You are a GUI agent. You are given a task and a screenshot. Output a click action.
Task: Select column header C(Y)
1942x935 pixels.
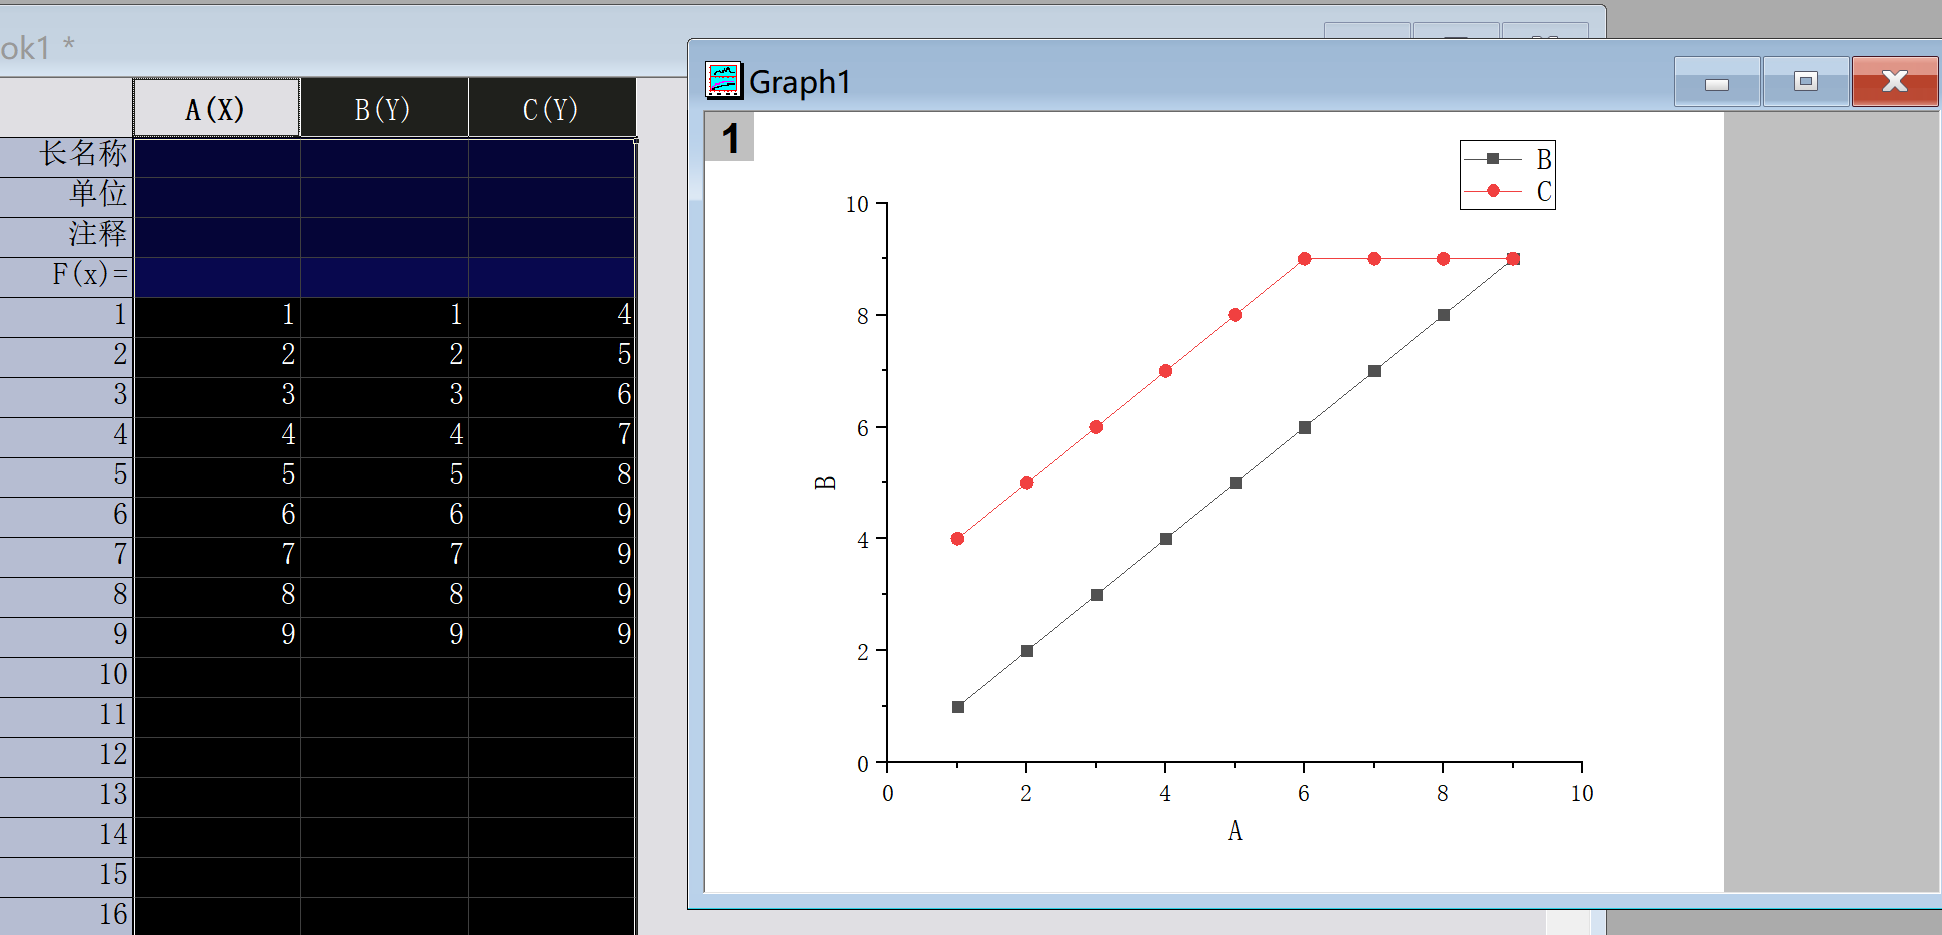click(x=552, y=108)
